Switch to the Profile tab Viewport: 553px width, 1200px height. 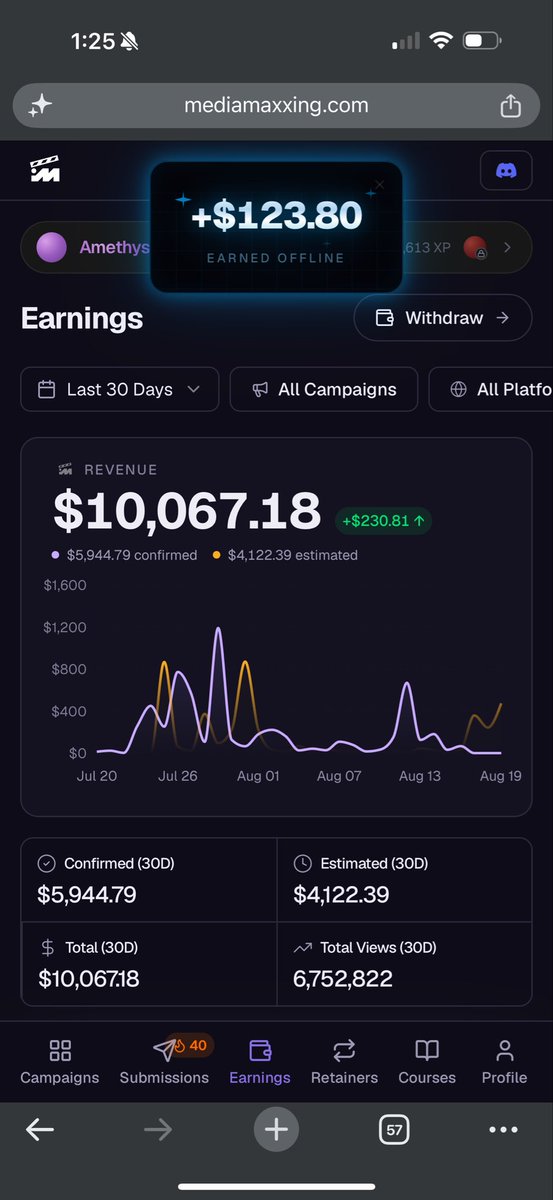coord(504,1062)
